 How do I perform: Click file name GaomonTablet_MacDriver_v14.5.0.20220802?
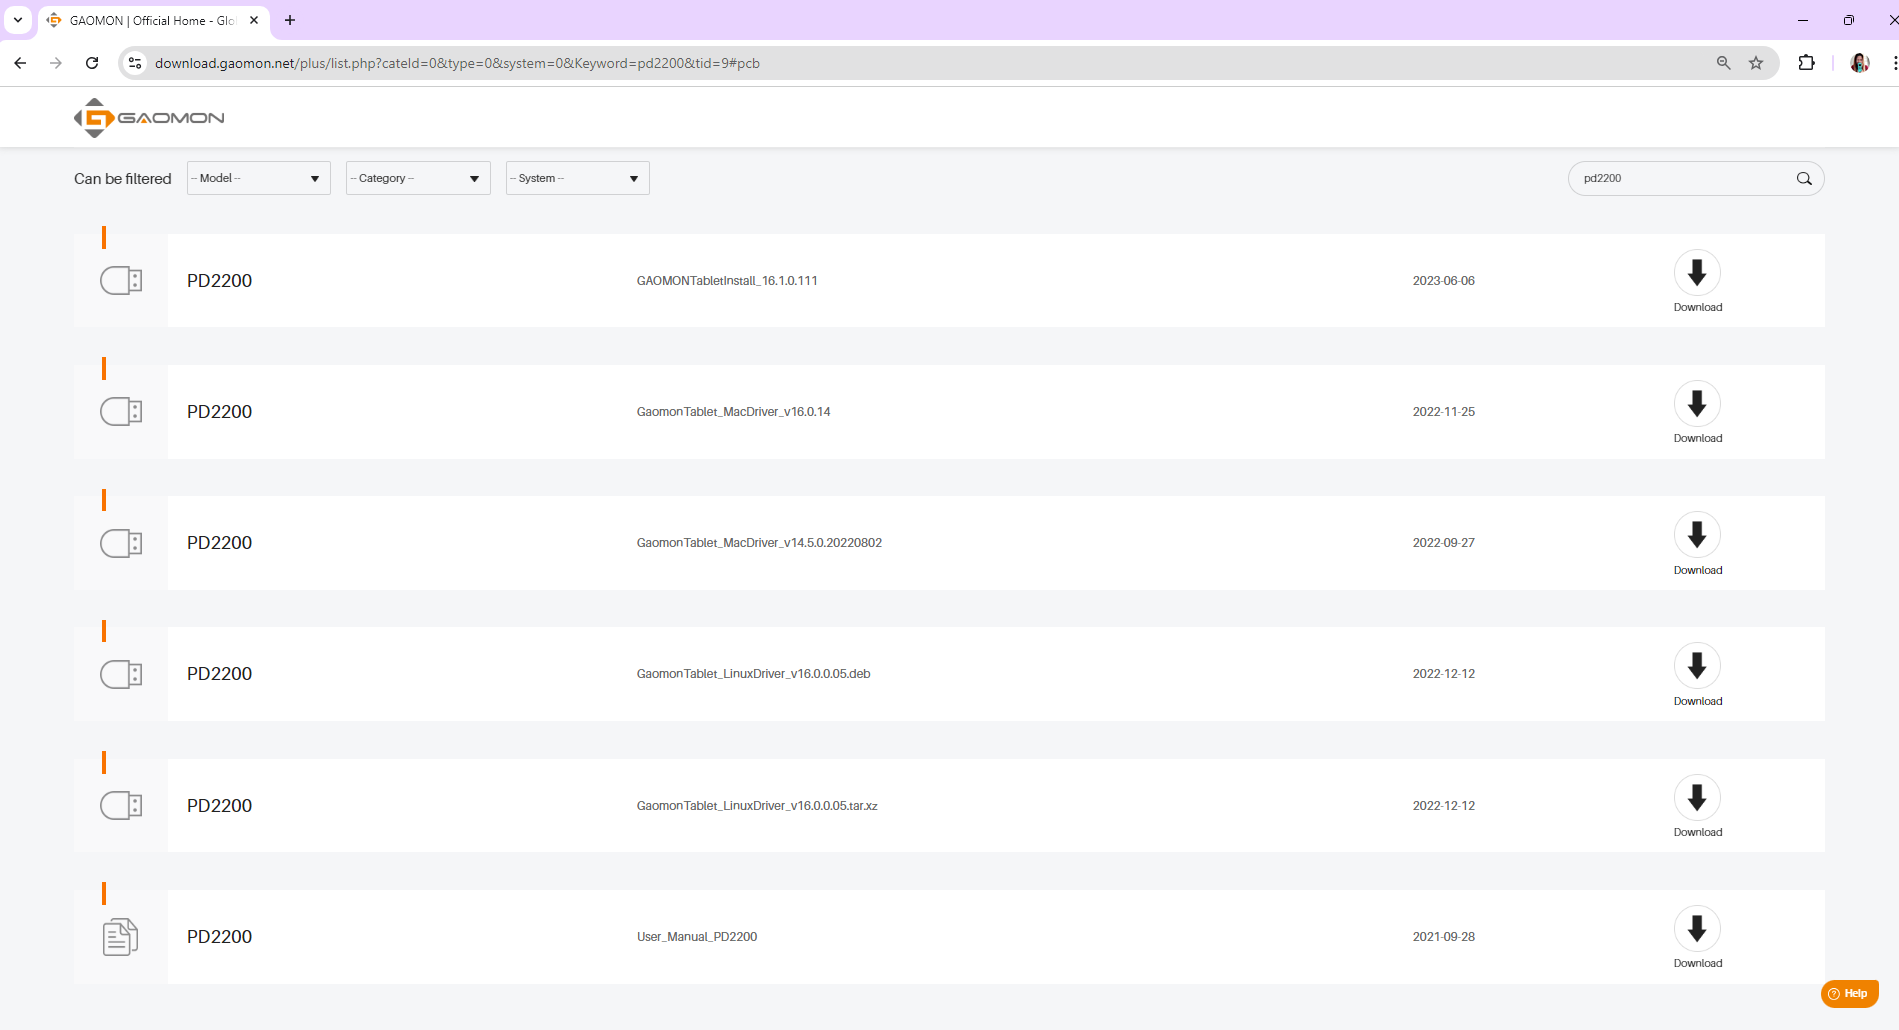pos(759,543)
